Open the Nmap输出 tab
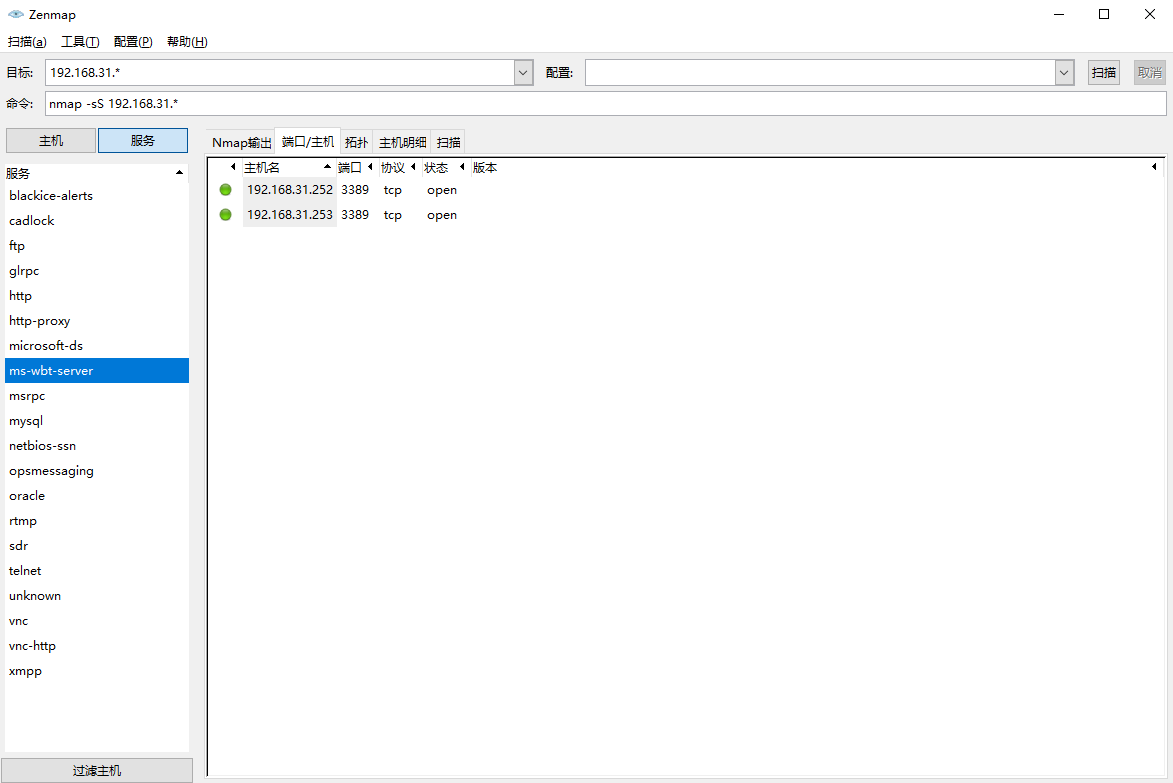The image size is (1173, 783). (x=242, y=142)
